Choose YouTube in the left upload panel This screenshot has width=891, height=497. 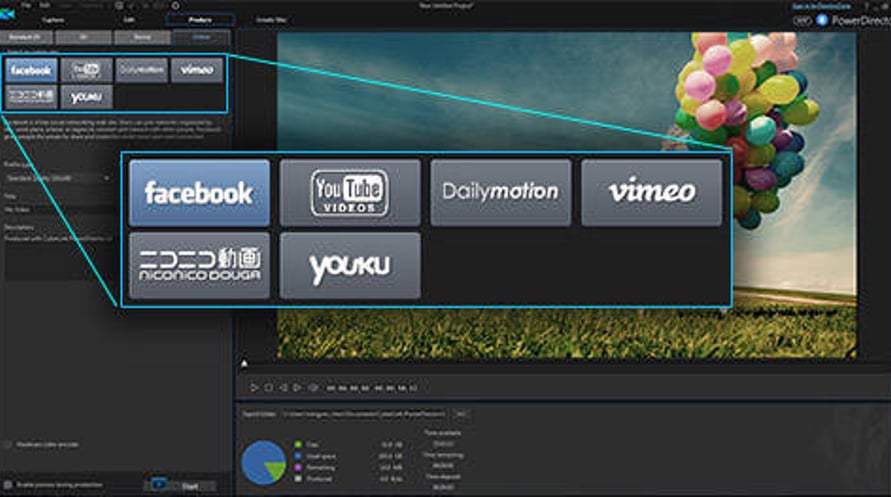coord(86,70)
